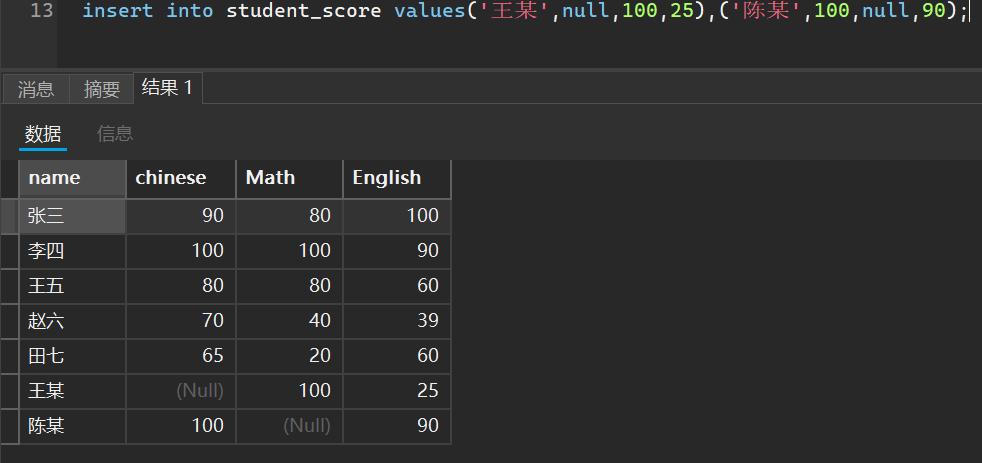Image resolution: width=982 pixels, height=463 pixels.
Task: Click the 'insert' keyword in the editor
Action: point(118,11)
